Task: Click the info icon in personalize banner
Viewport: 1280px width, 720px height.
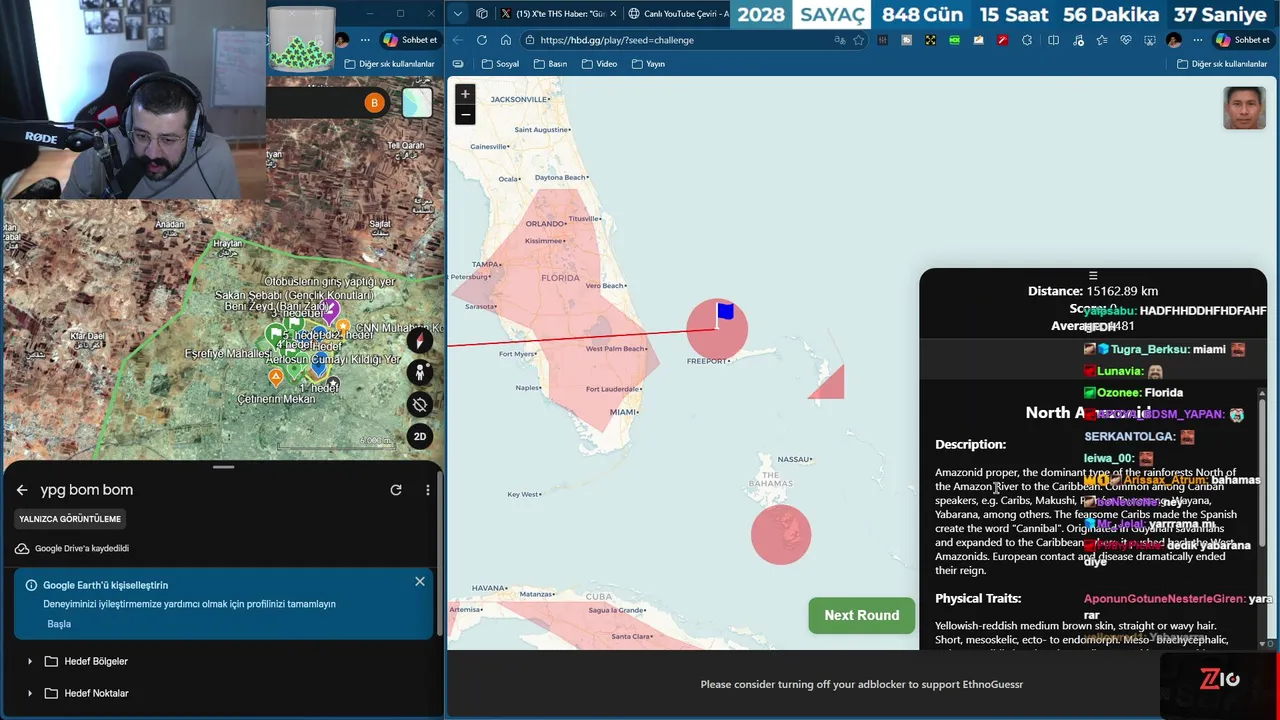Action: tap(31, 585)
